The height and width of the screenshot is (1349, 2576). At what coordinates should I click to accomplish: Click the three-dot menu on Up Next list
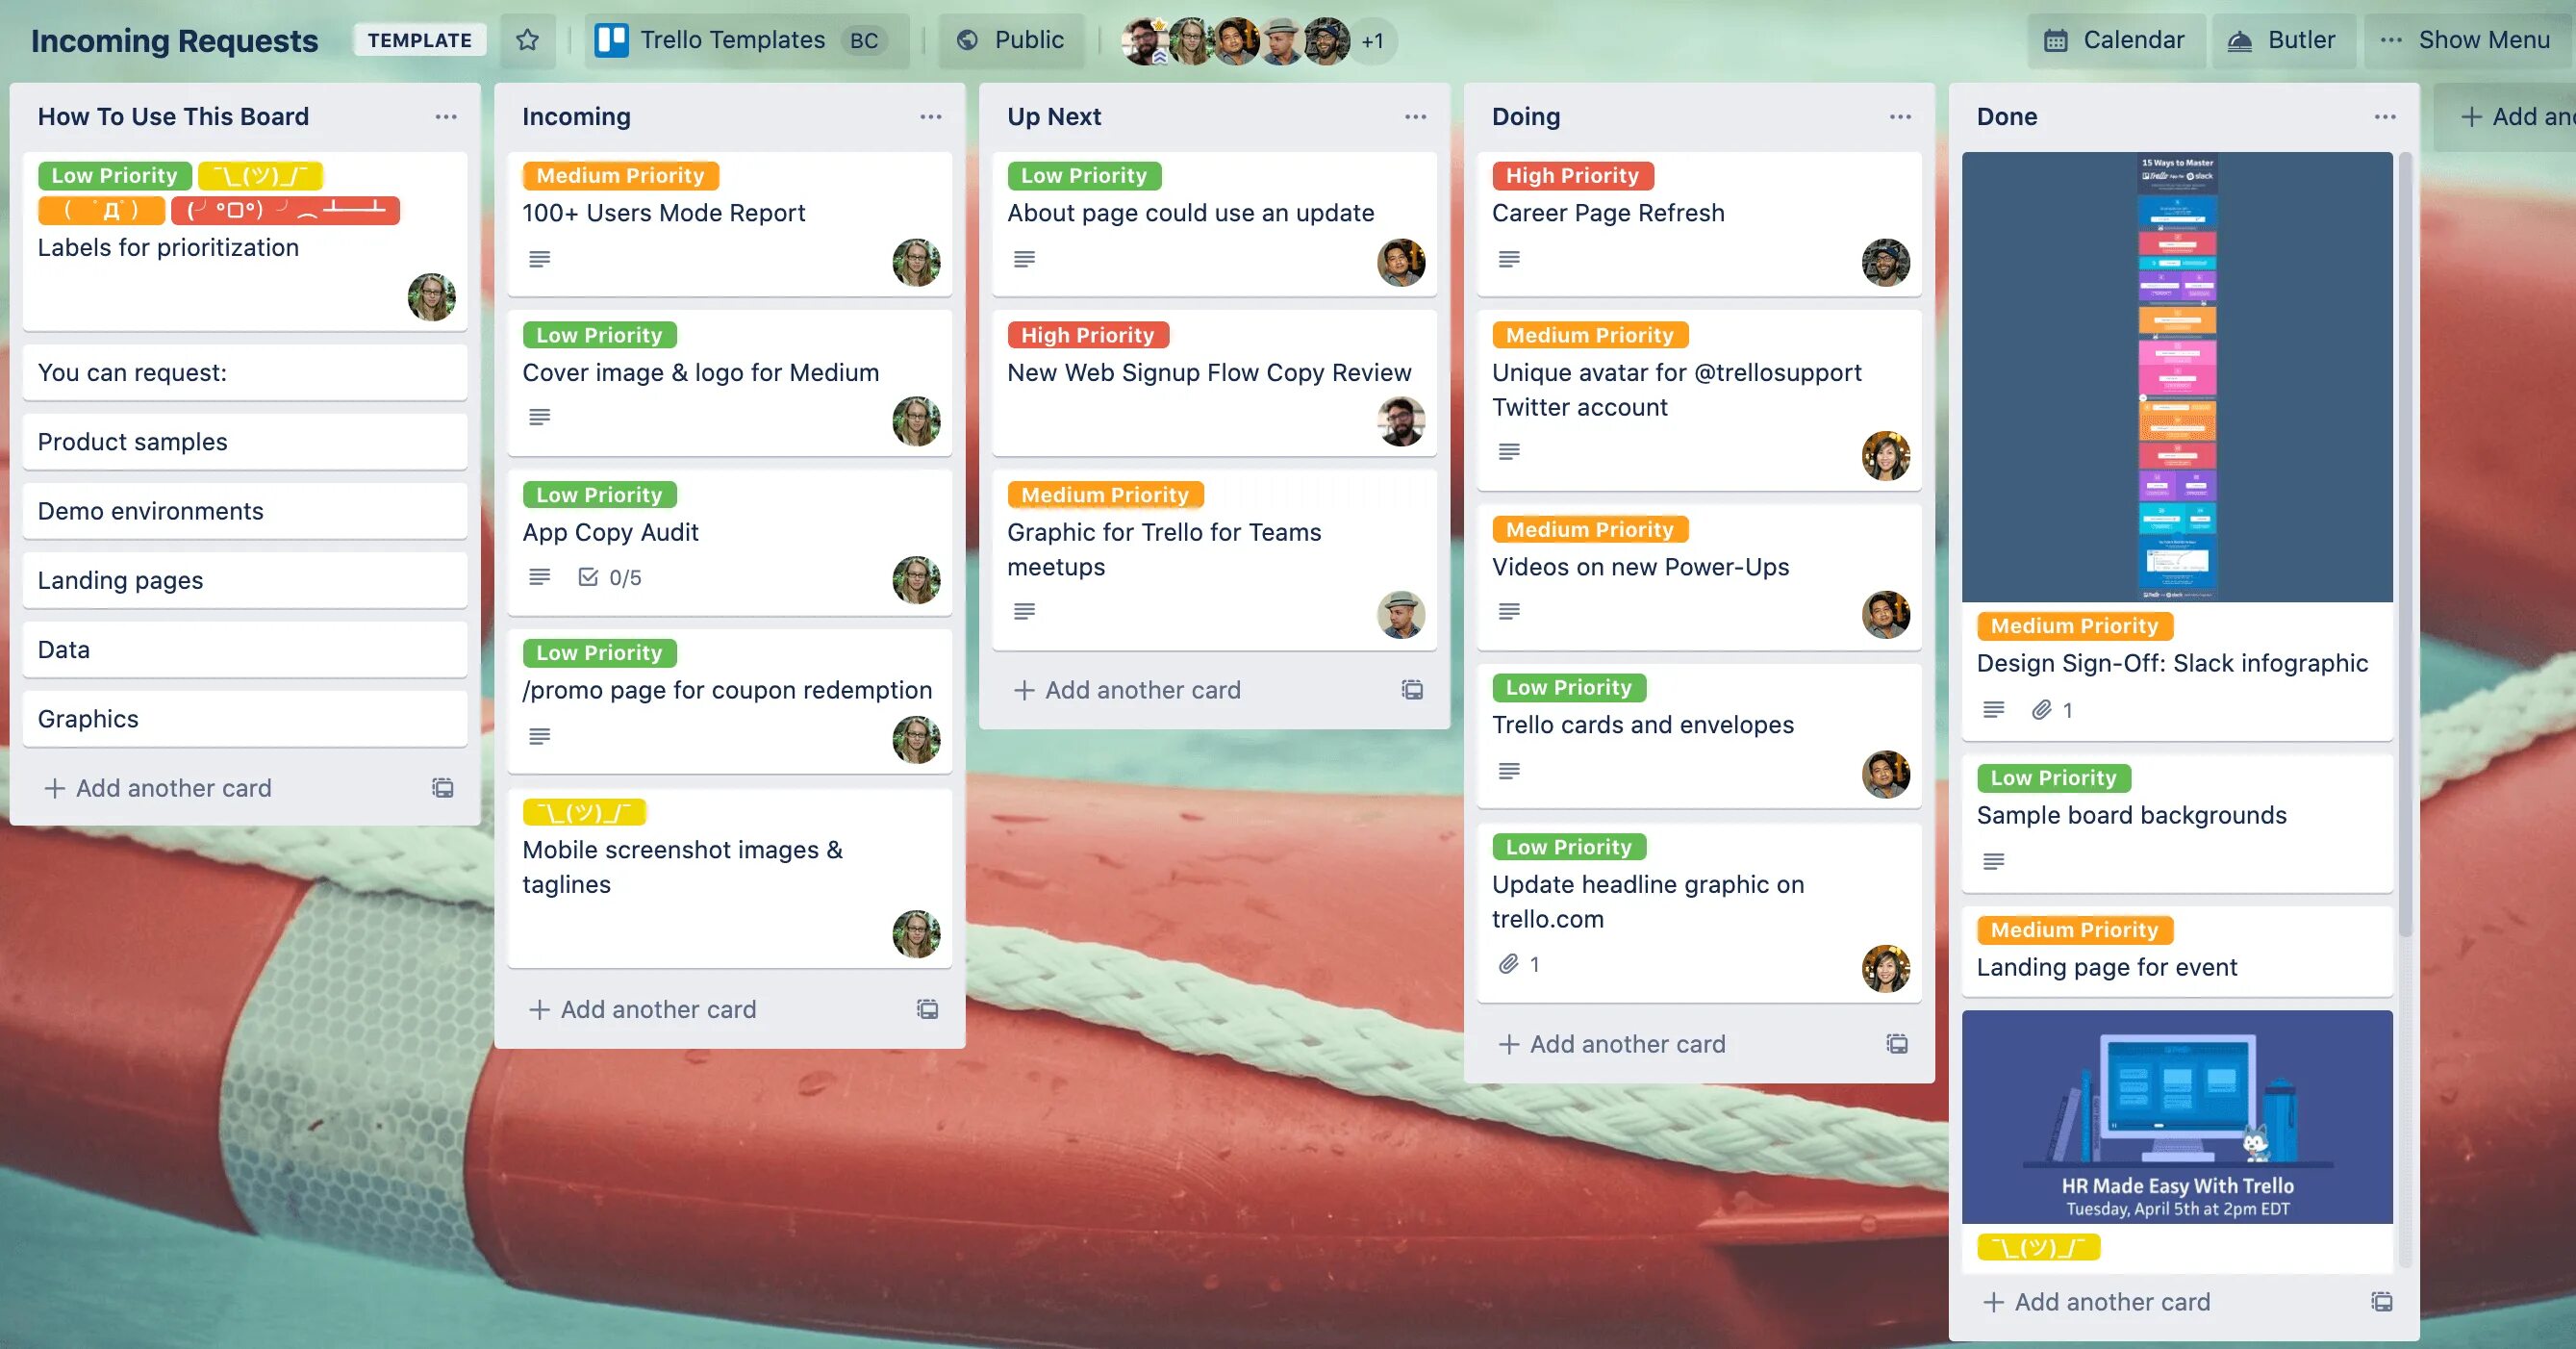(1414, 115)
